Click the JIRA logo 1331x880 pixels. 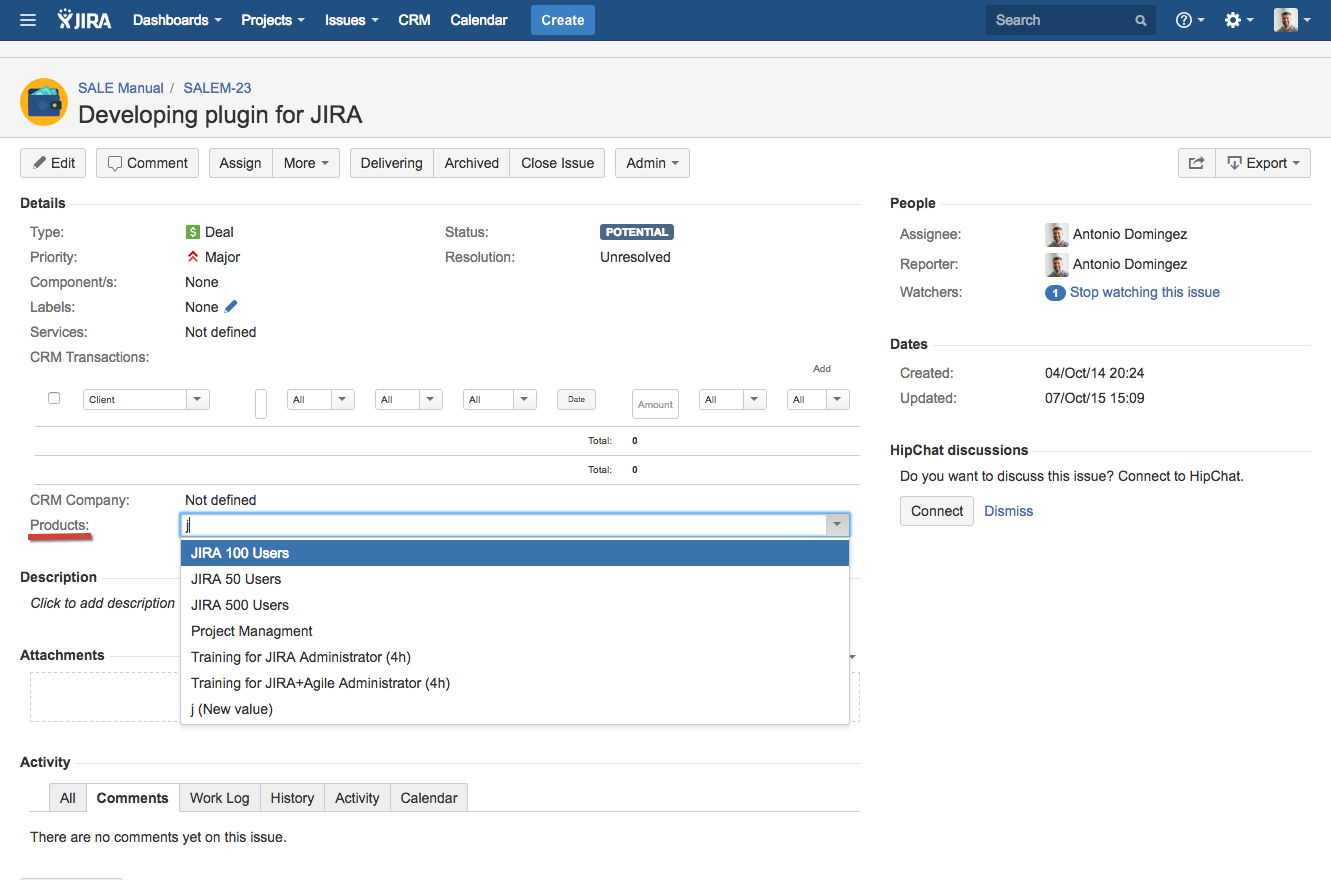click(x=85, y=20)
